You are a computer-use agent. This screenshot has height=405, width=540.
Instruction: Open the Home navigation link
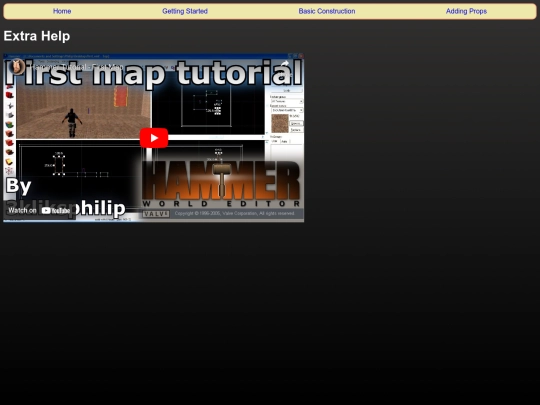(x=62, y=11)
